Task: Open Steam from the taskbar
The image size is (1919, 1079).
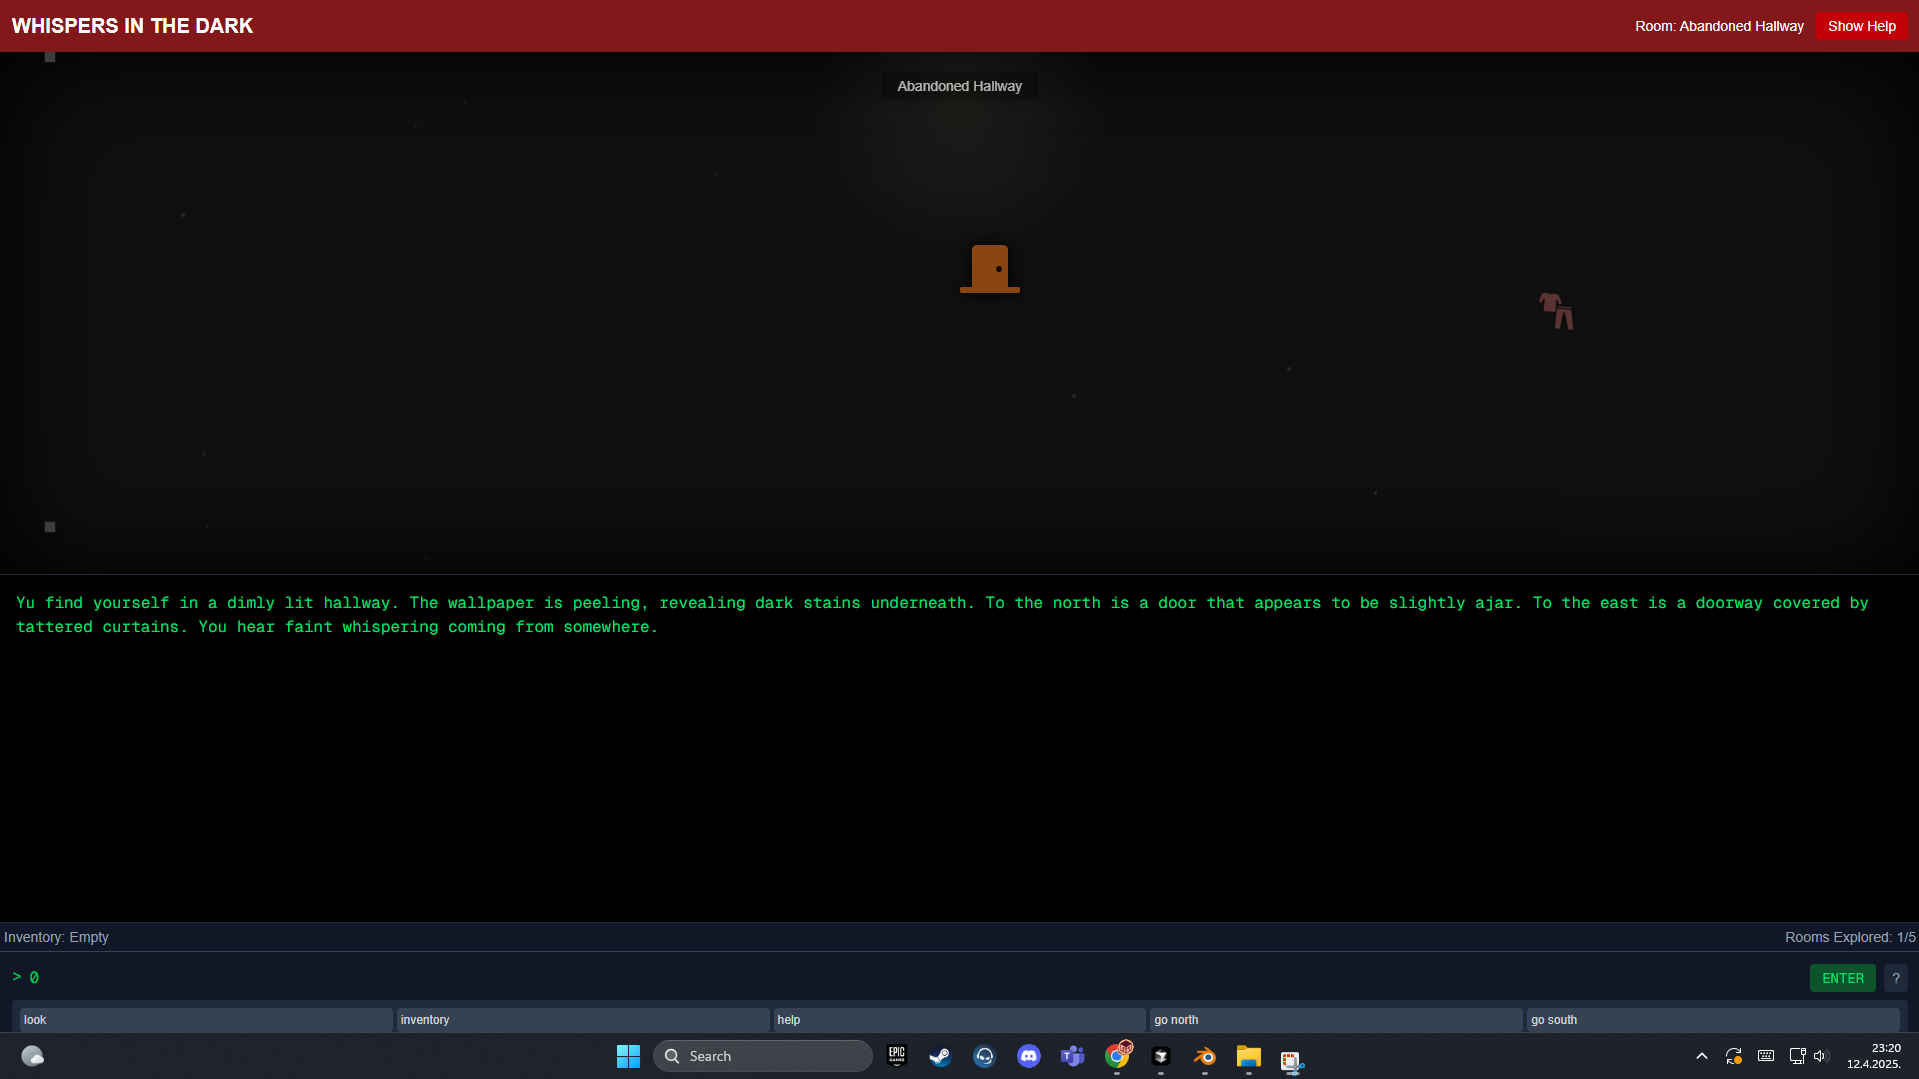Action: click(x=940, y=1056)
